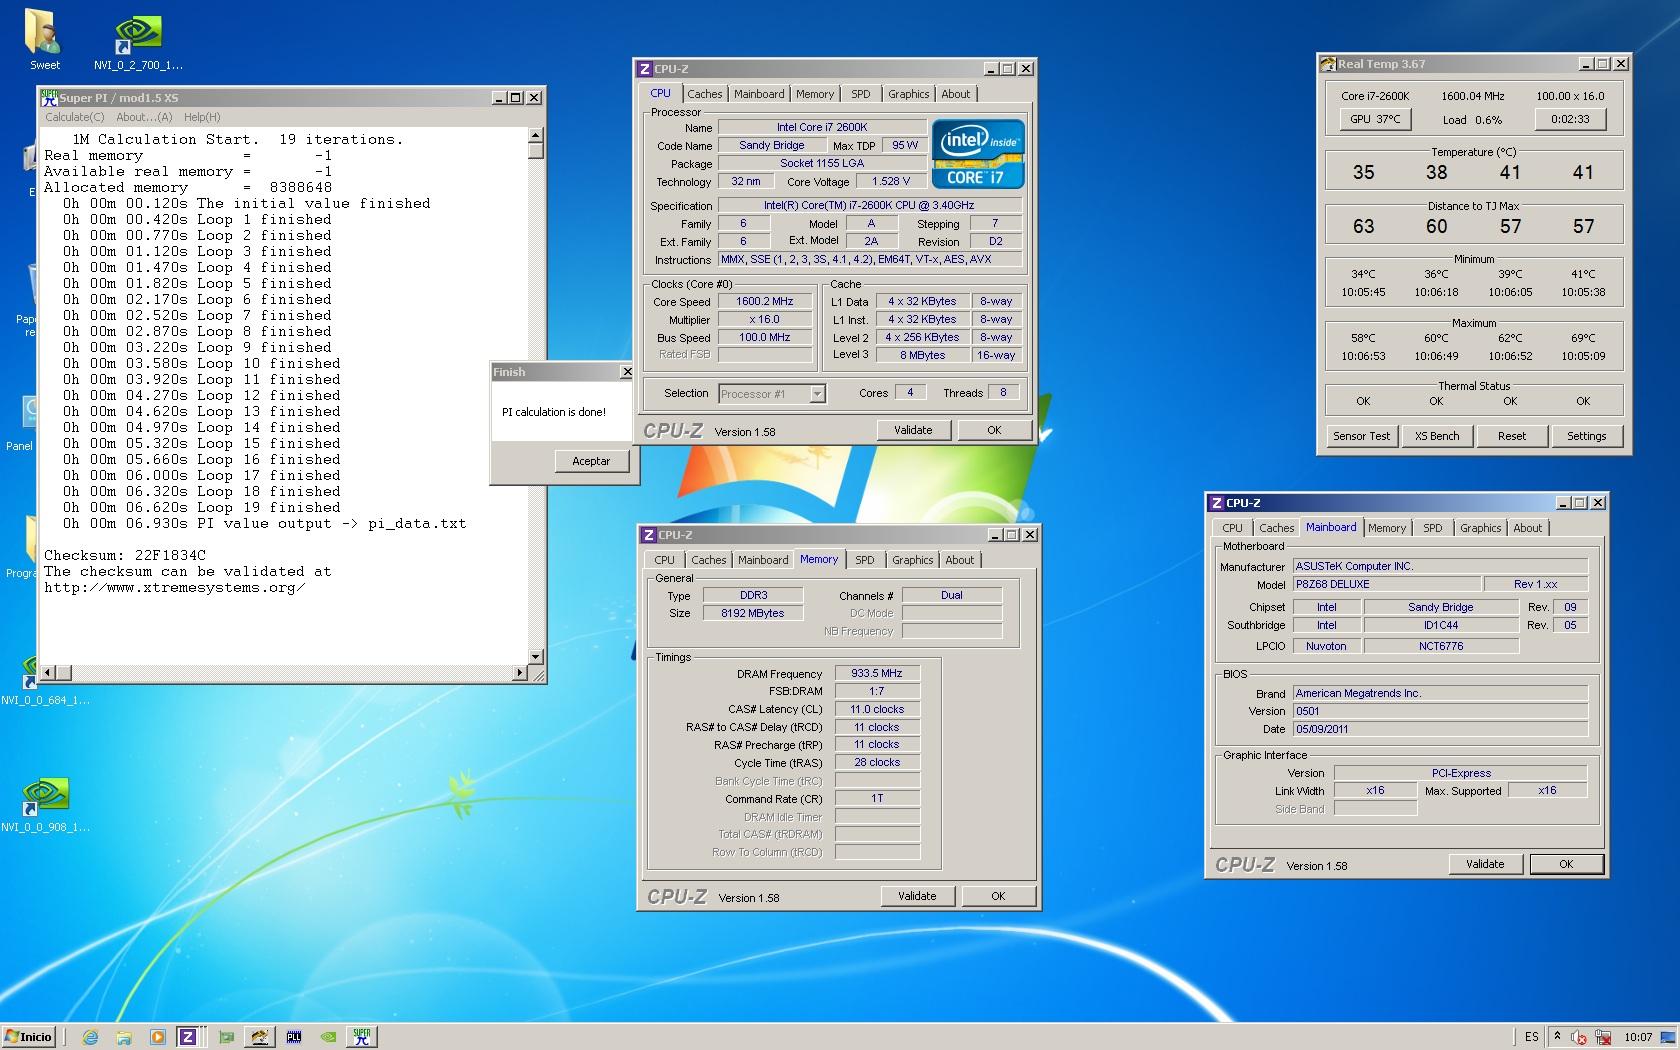Click Validate in the CPU-Z CPU window
Viewport: 1680px width, 1050px height.
pyautogui.click(x=913, y=430)
